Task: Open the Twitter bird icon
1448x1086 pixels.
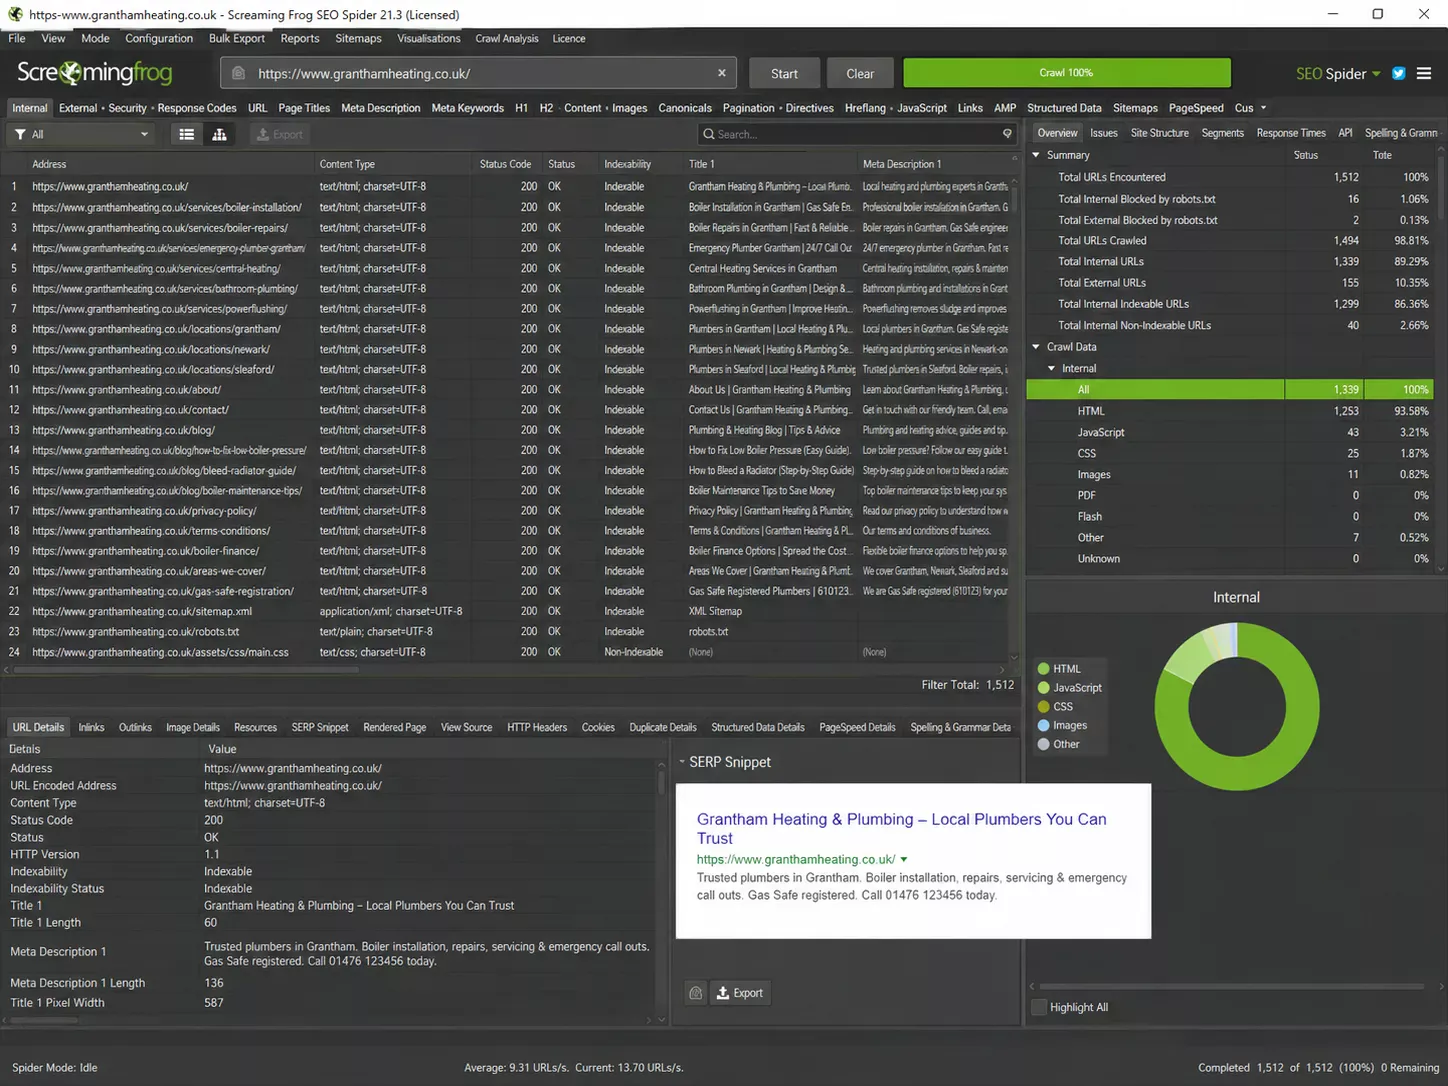Action: (x=1398, y=73)
